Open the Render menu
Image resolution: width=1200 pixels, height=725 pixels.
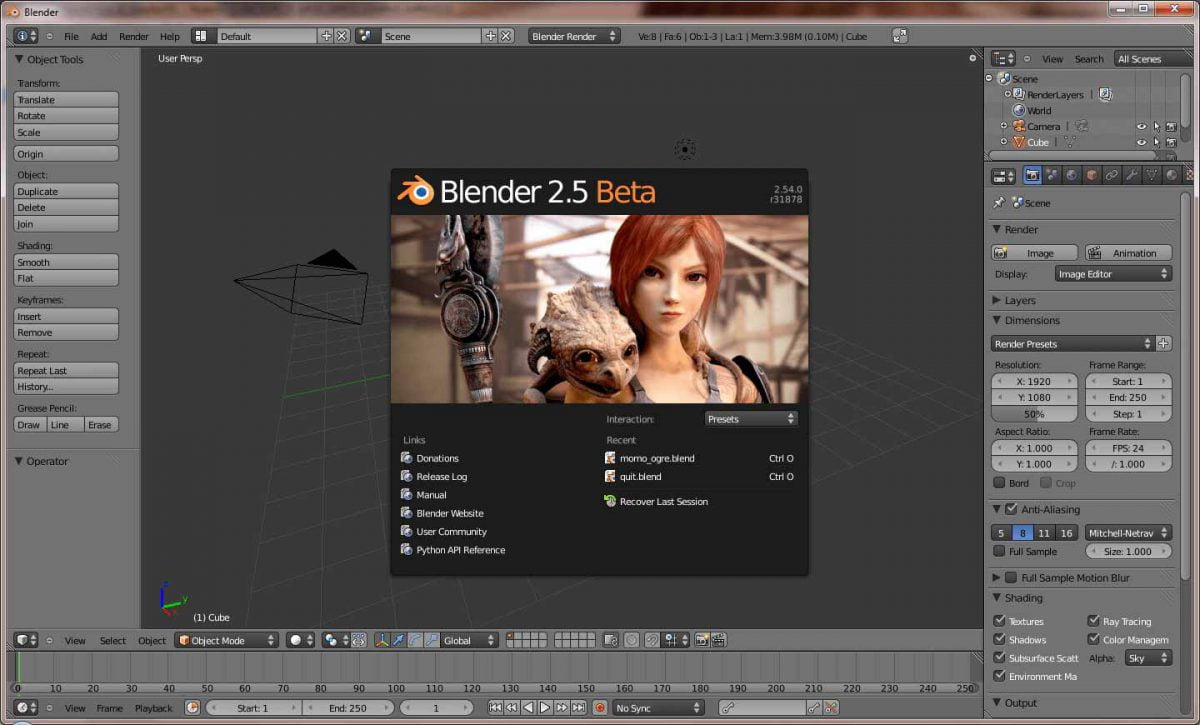coord(133,36)
